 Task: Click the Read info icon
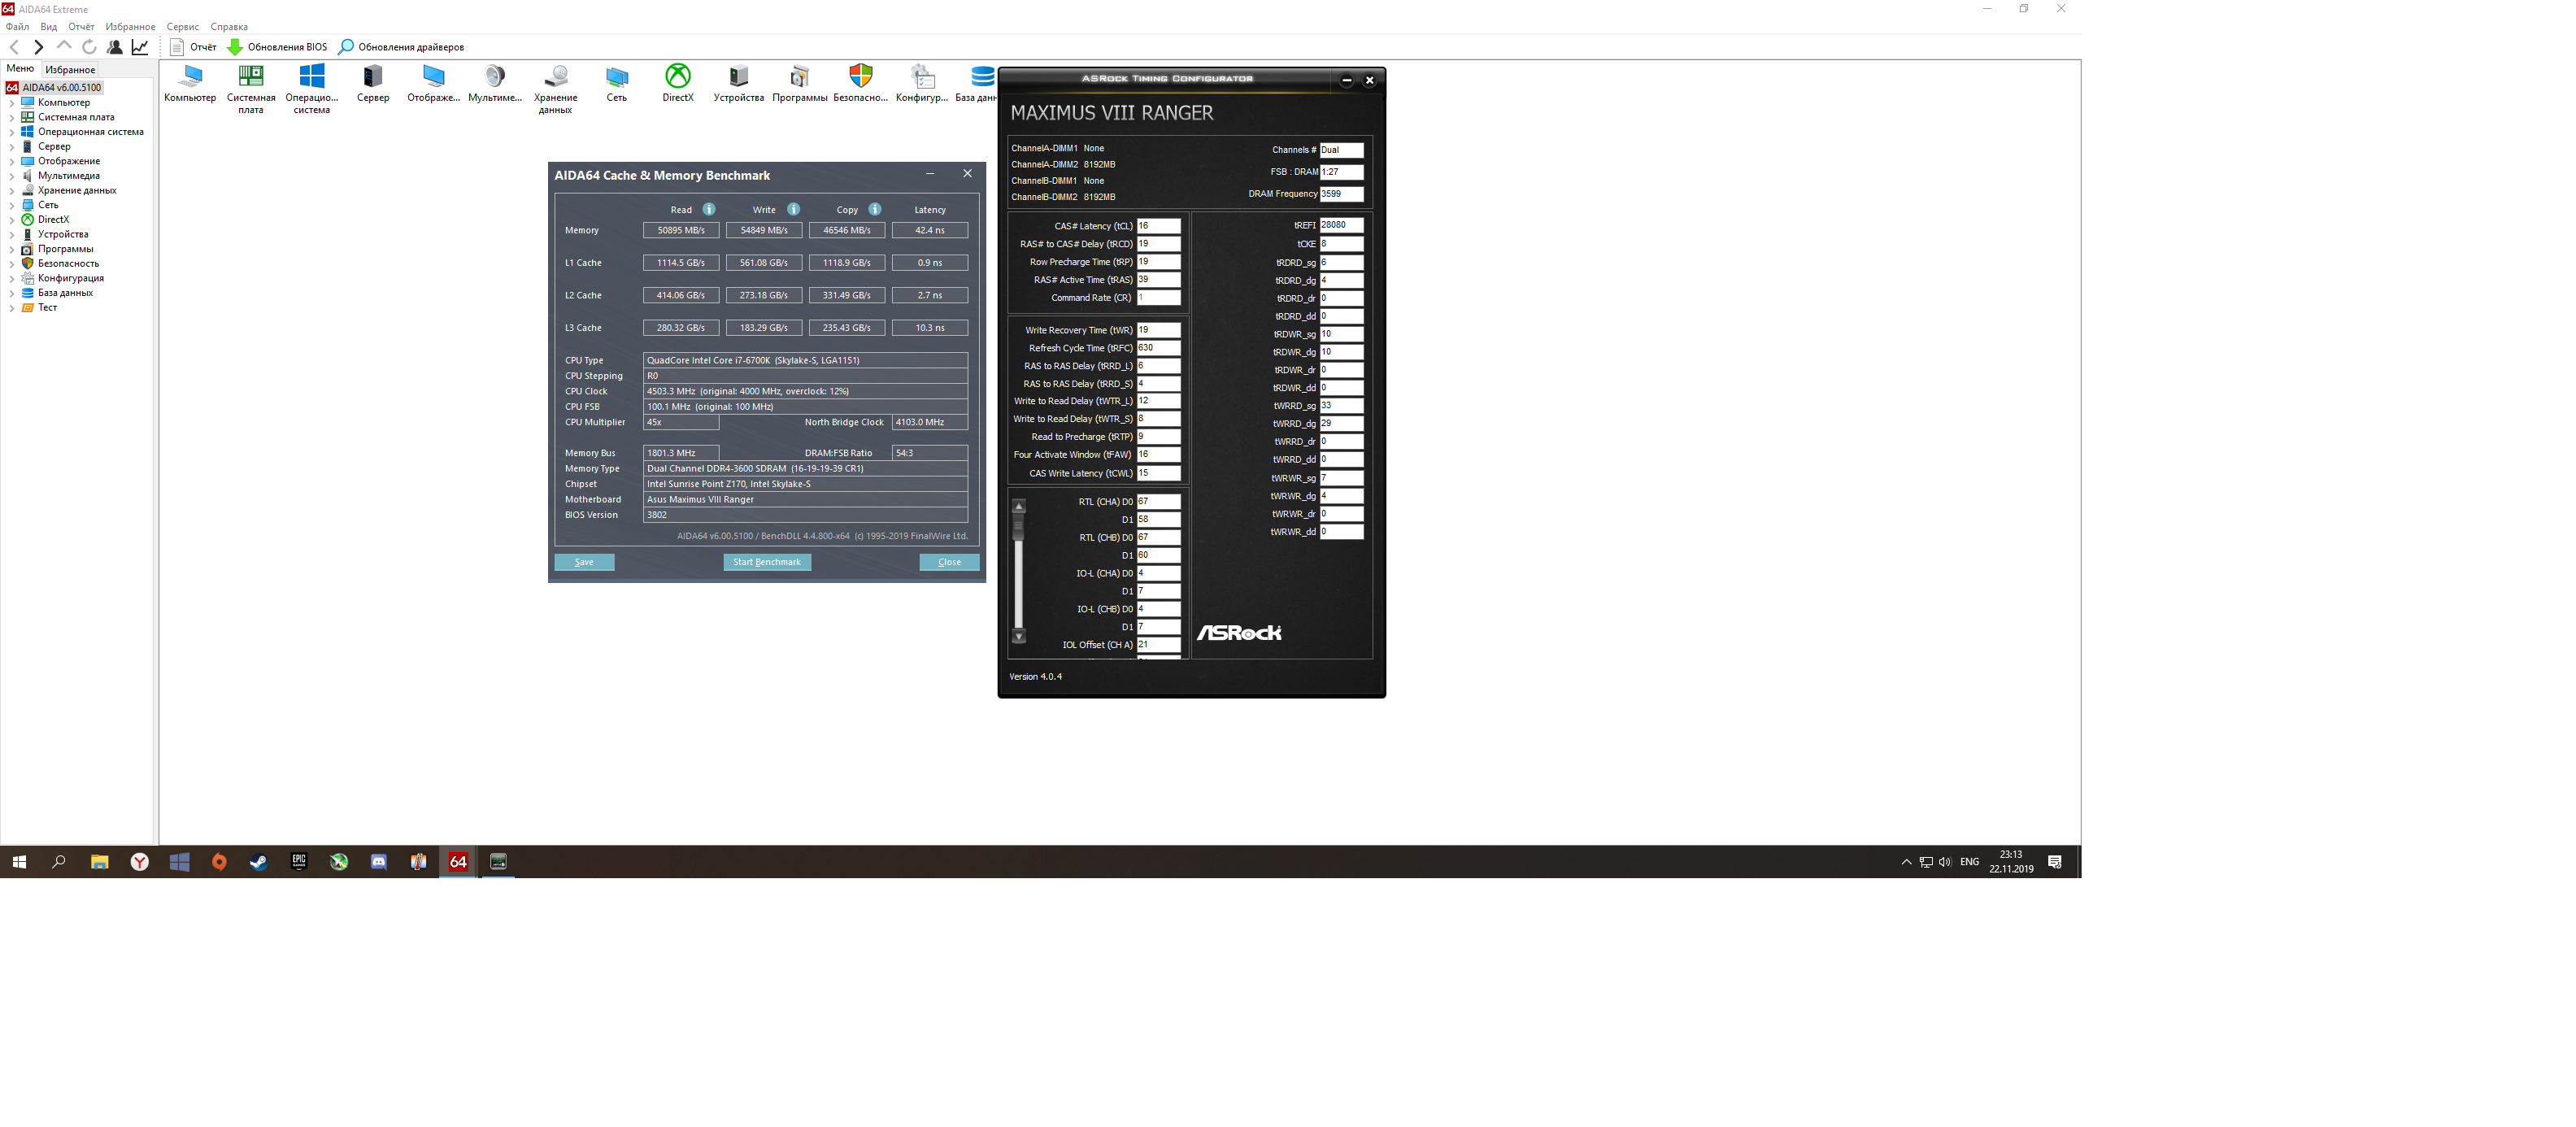[709, 209]
